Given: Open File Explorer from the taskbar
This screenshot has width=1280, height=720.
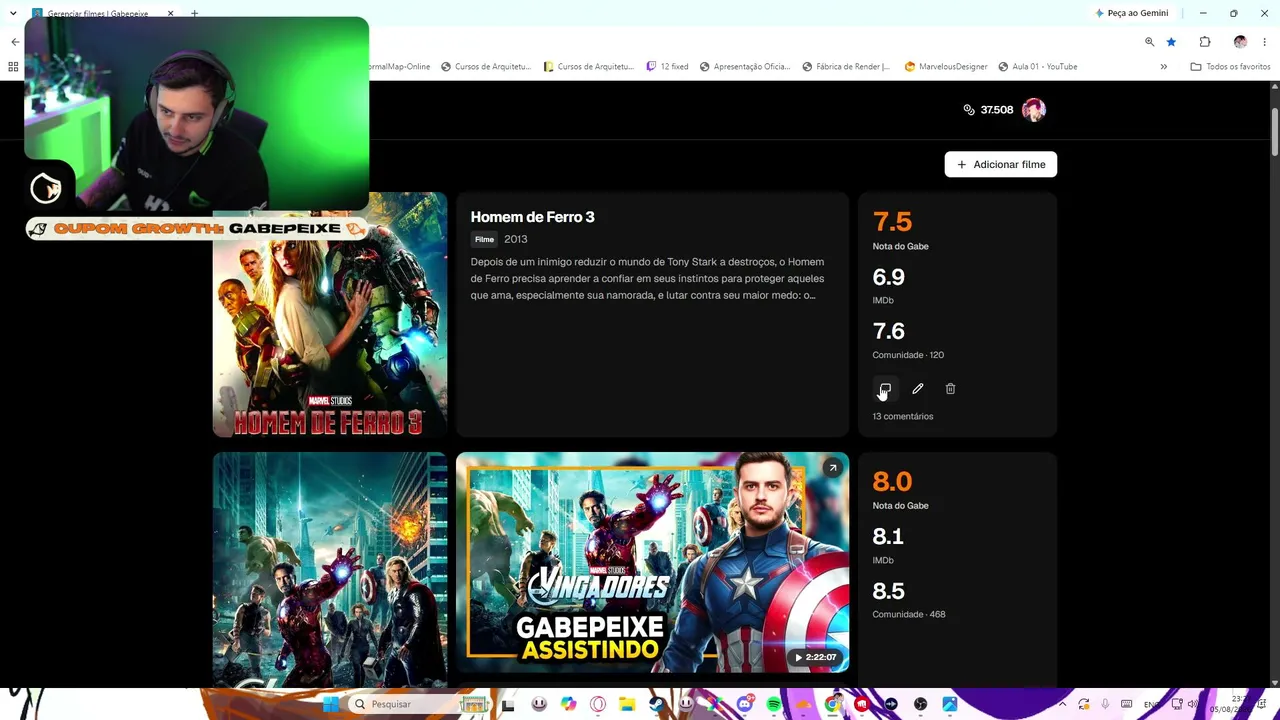Looking at the screenshot, I should click(x=627, y=704).
